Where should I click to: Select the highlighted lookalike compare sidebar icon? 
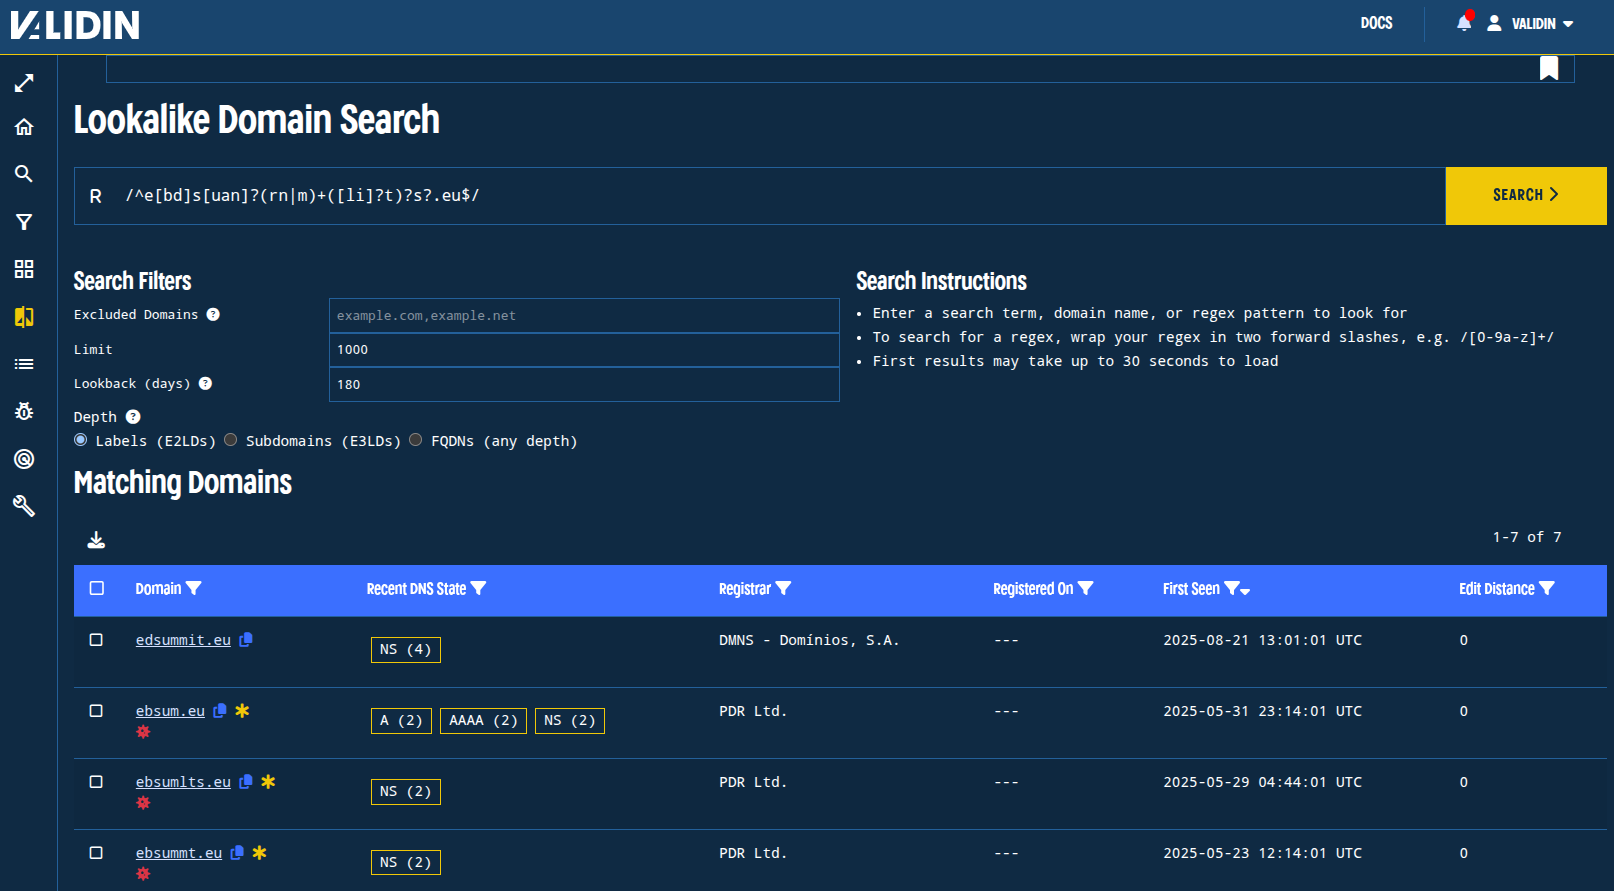[24, 317]
